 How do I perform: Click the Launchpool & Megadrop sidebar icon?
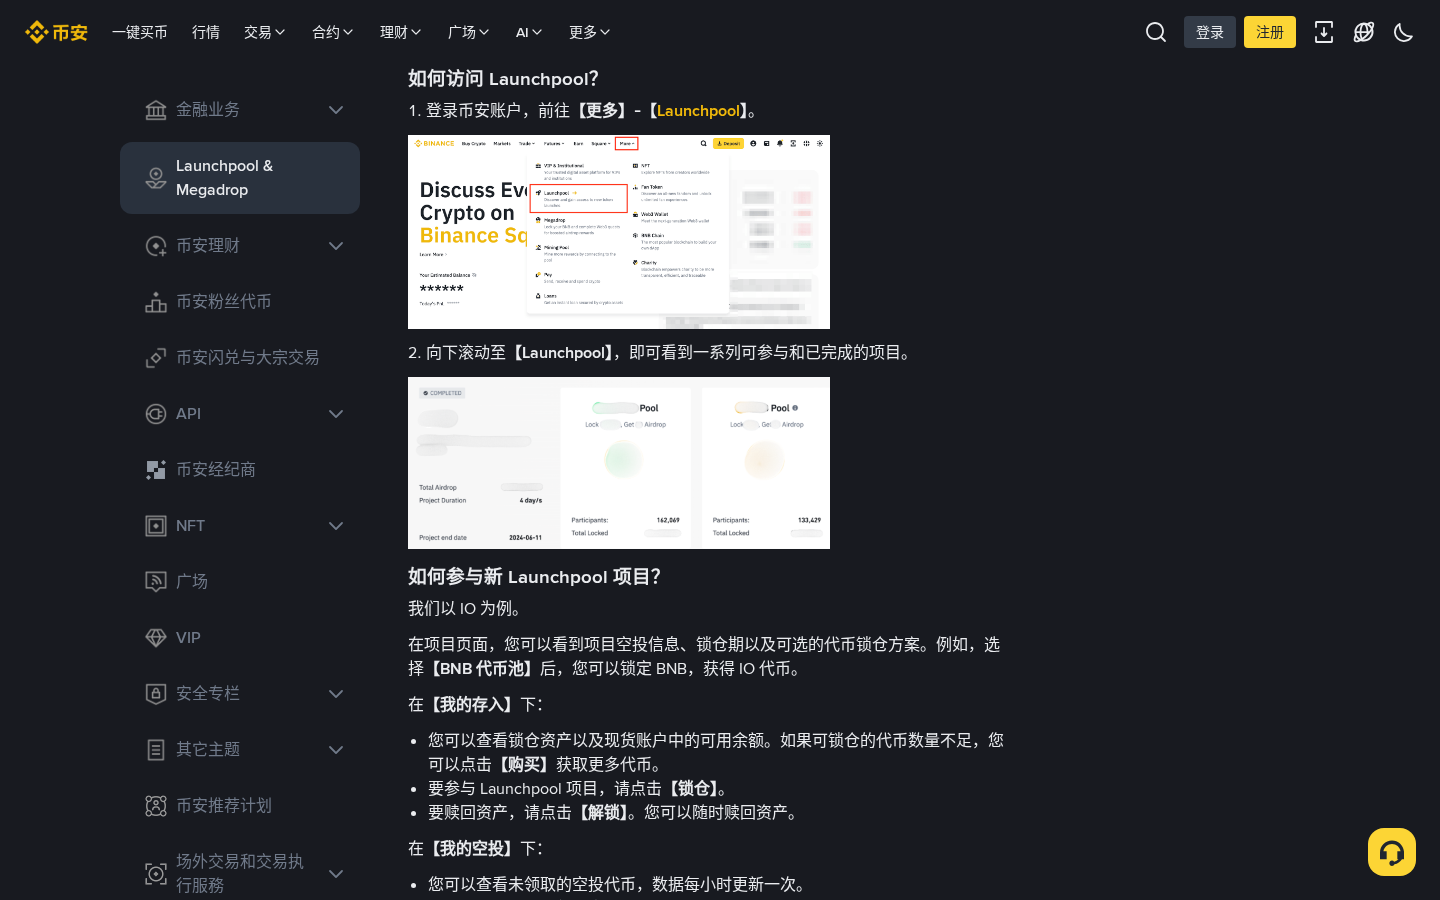click(156, 178)
